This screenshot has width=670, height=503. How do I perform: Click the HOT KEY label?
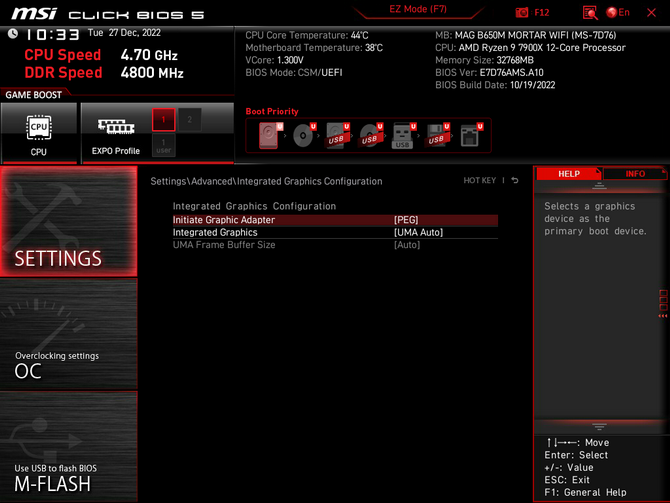tap(479, 181)
